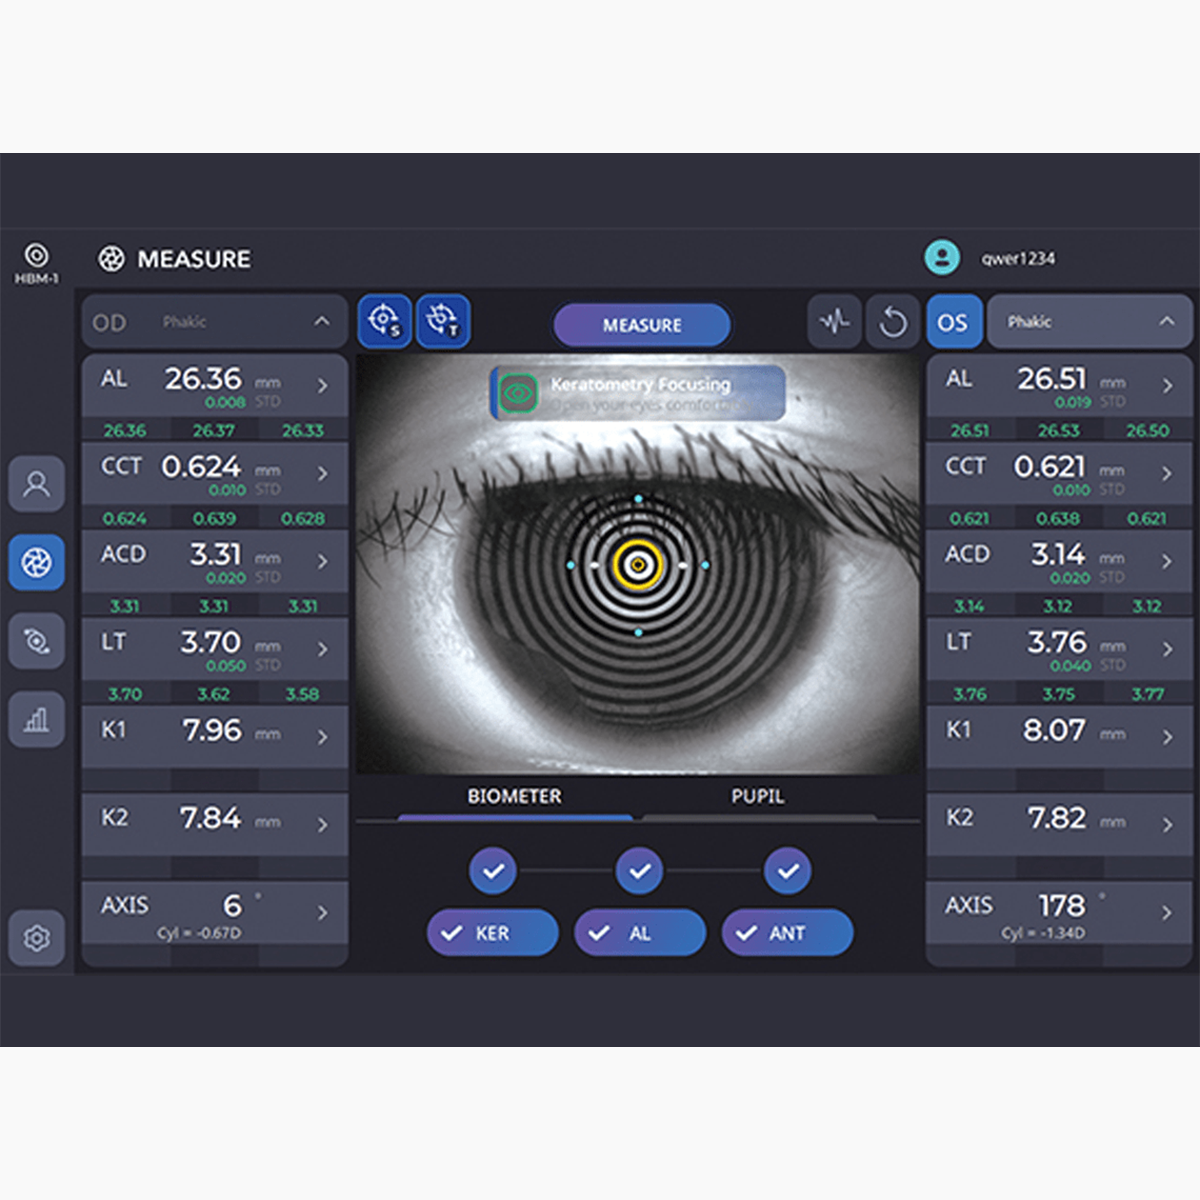This screenshot has height=1200, width=1200.
Task: Click the qwer1234 username
Action: pos(1018,259)
